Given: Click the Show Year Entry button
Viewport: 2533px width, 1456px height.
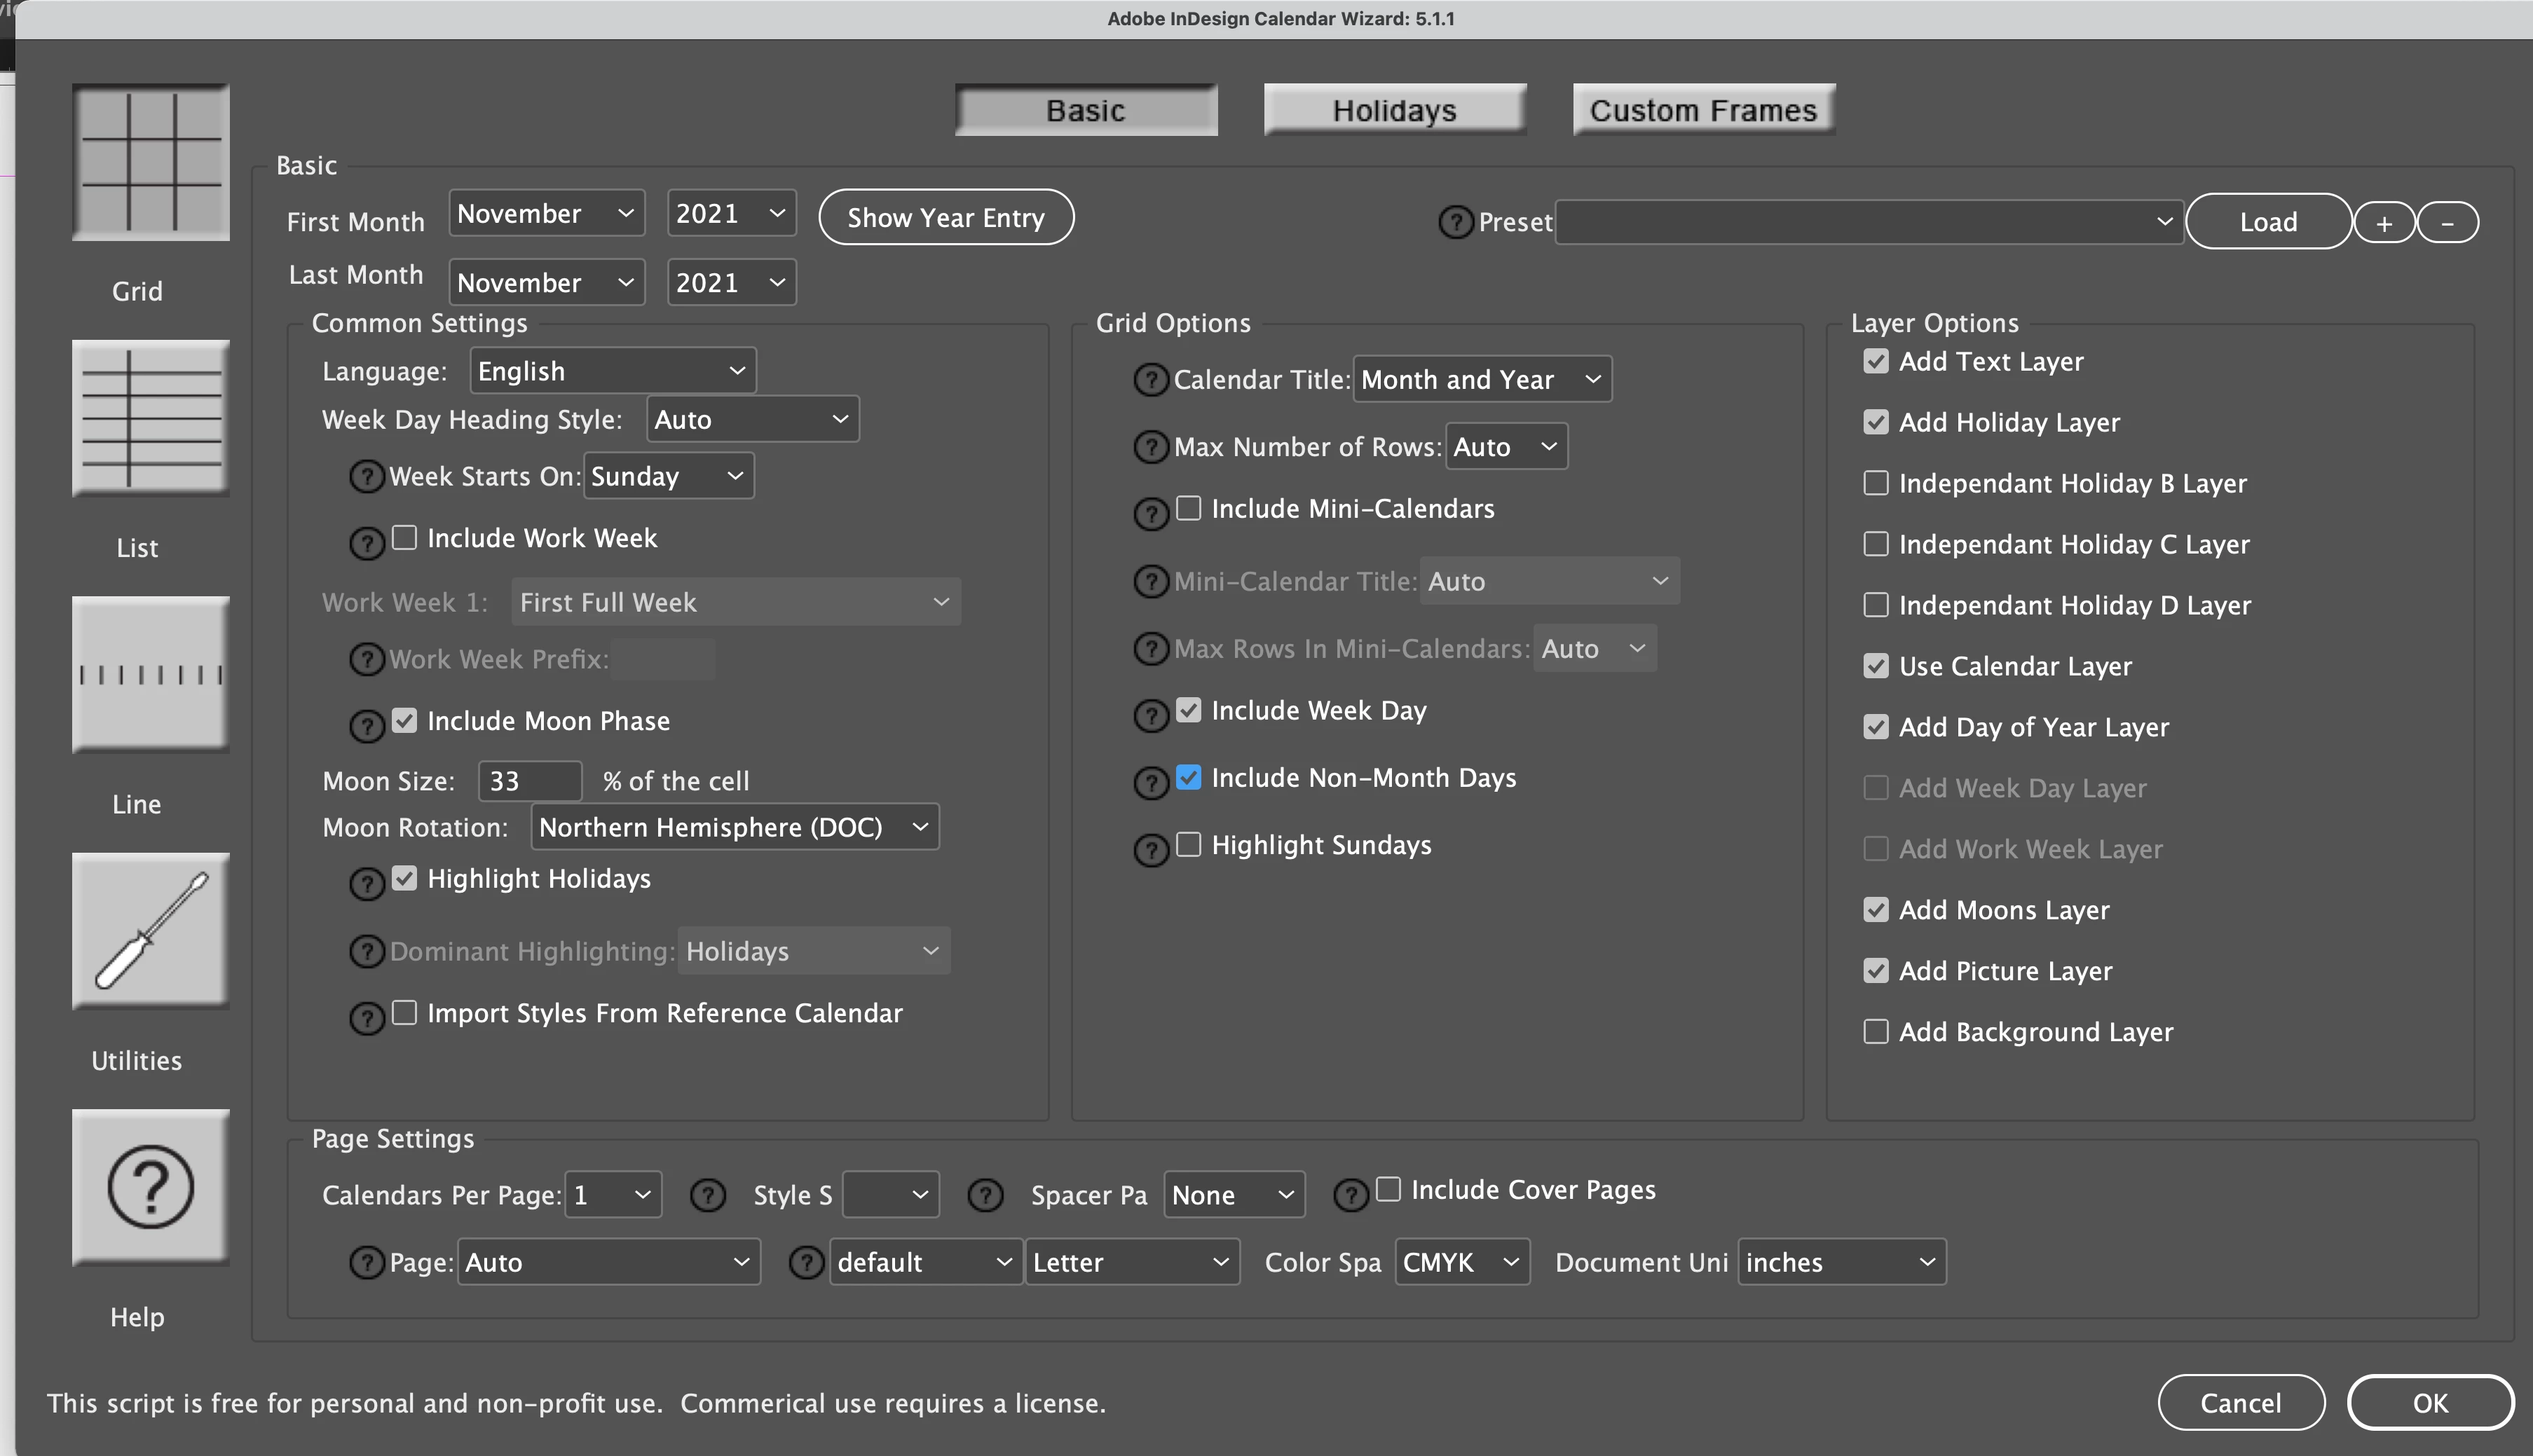Looking at the screenshot, I should click(x=946, y=218).
